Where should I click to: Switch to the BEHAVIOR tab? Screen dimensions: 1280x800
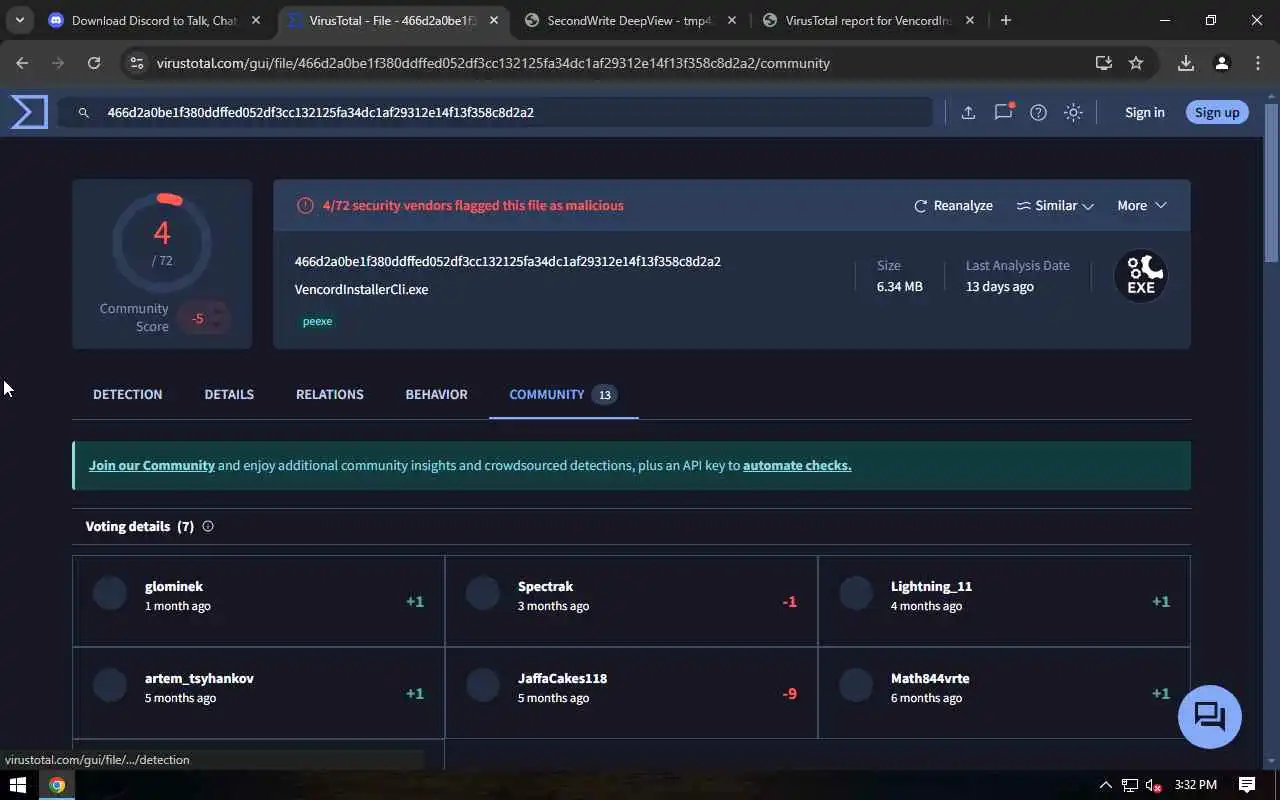coord(436,394)
